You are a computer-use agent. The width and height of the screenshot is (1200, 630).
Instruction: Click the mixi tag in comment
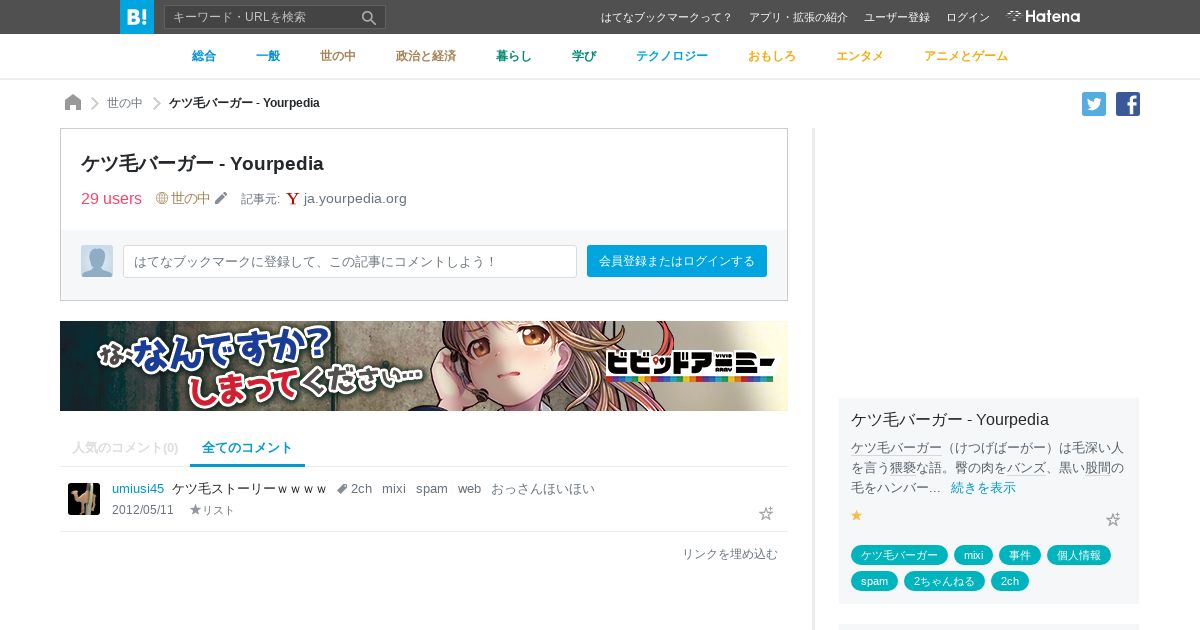coord(394,489)
